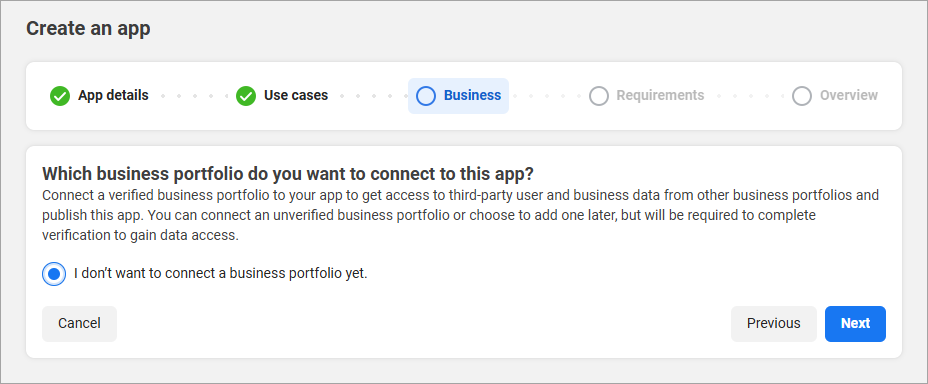Viewport: 928px width, 384px height.
Task: Click the "Create an app" page heading
Action: coord(88,28)
